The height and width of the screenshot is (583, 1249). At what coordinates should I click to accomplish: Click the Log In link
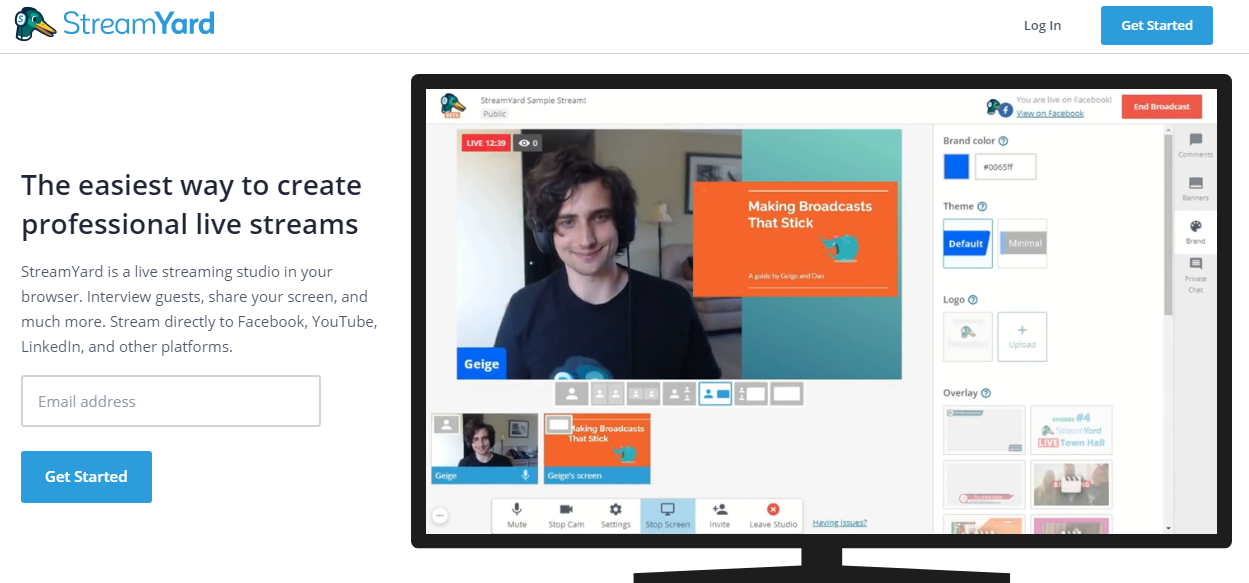[x=1042, y=26]
